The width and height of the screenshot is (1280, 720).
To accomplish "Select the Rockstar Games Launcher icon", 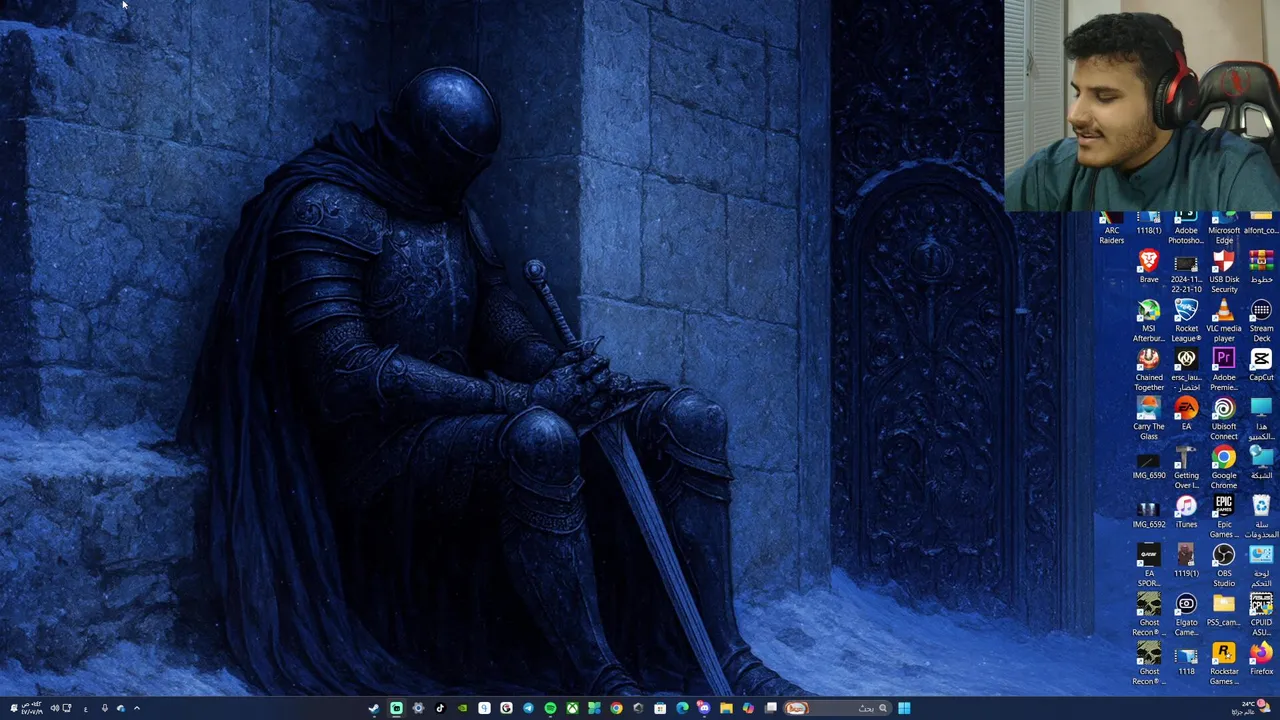I will point(1224,664).
